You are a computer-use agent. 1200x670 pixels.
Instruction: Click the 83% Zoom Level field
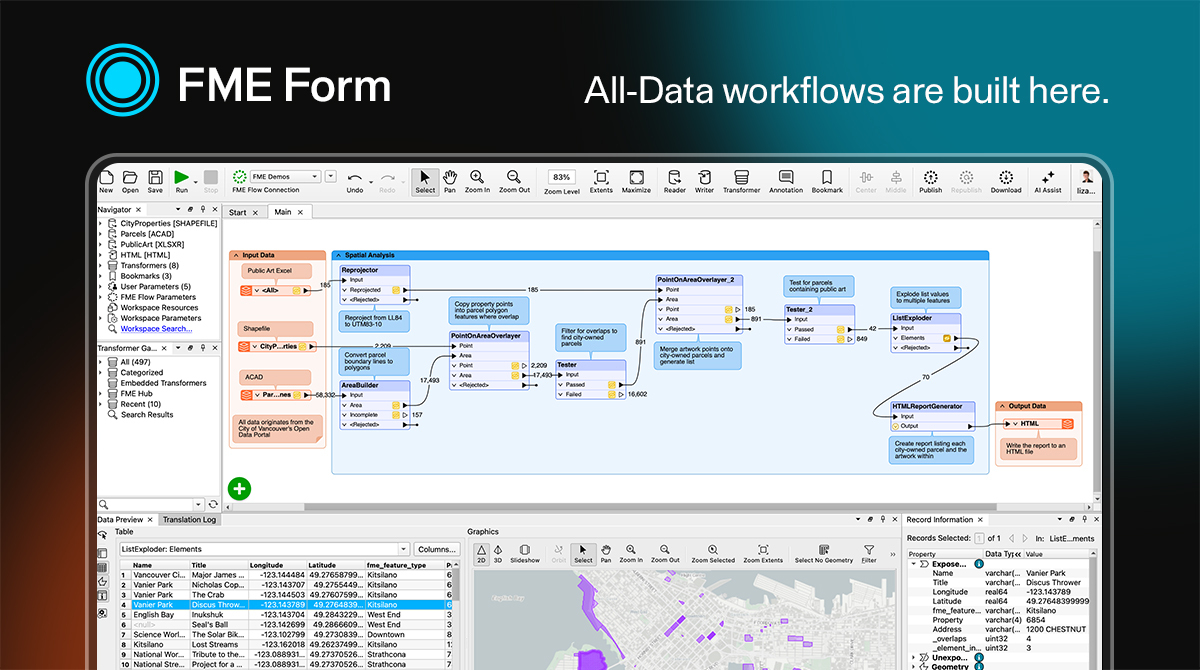pyautogui.click(x=561, y=176)
